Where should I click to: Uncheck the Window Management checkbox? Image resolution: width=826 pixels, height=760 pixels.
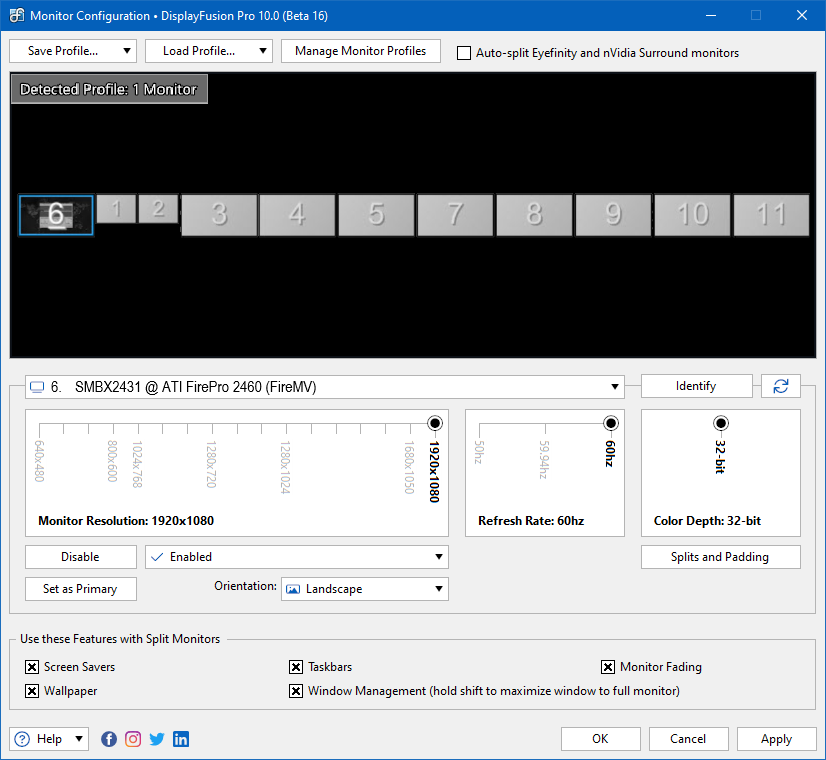point(296,690)
